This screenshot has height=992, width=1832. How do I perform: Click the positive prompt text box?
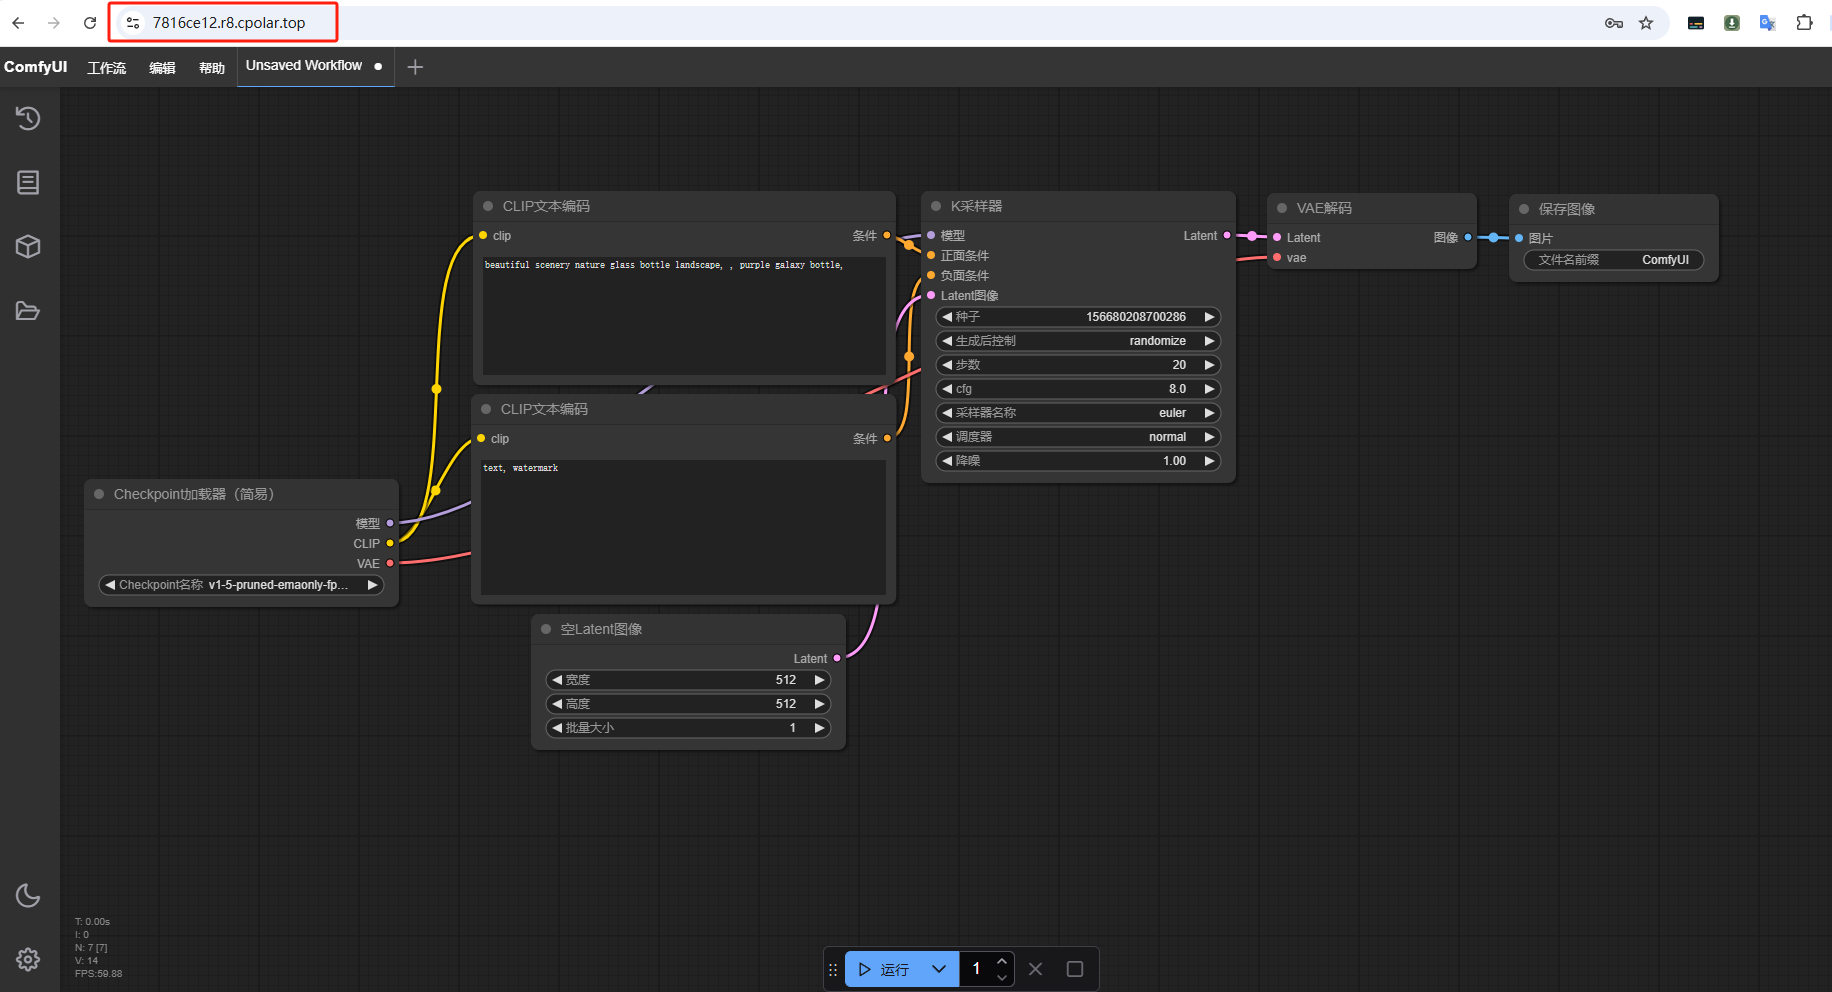(x=684, y=315)
